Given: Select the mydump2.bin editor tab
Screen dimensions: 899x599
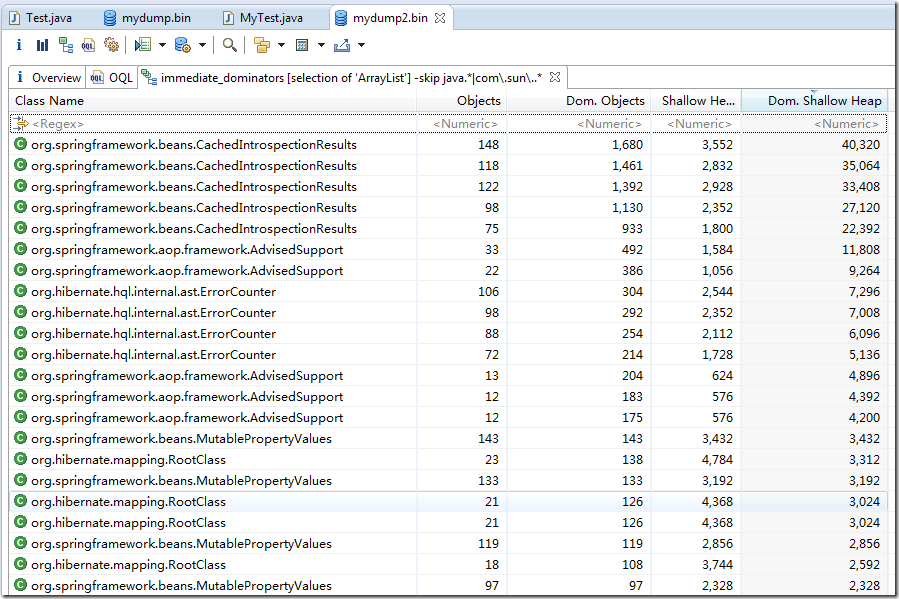Looking at the screenshot, I should 390,18.
